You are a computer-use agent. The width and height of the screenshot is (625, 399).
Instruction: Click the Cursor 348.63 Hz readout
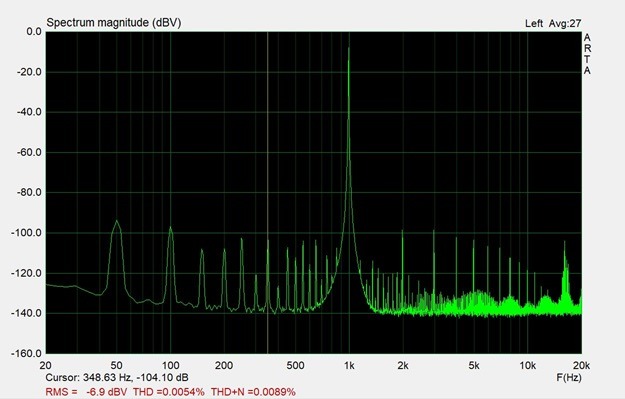(x=117, y=377)
